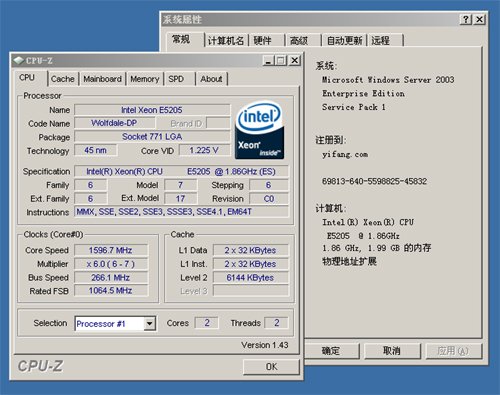The width and height of the screenshot is (500, 395).
Task: Click the product ID 69813-640-5598825-45832
Action: [x=374, y=181]
